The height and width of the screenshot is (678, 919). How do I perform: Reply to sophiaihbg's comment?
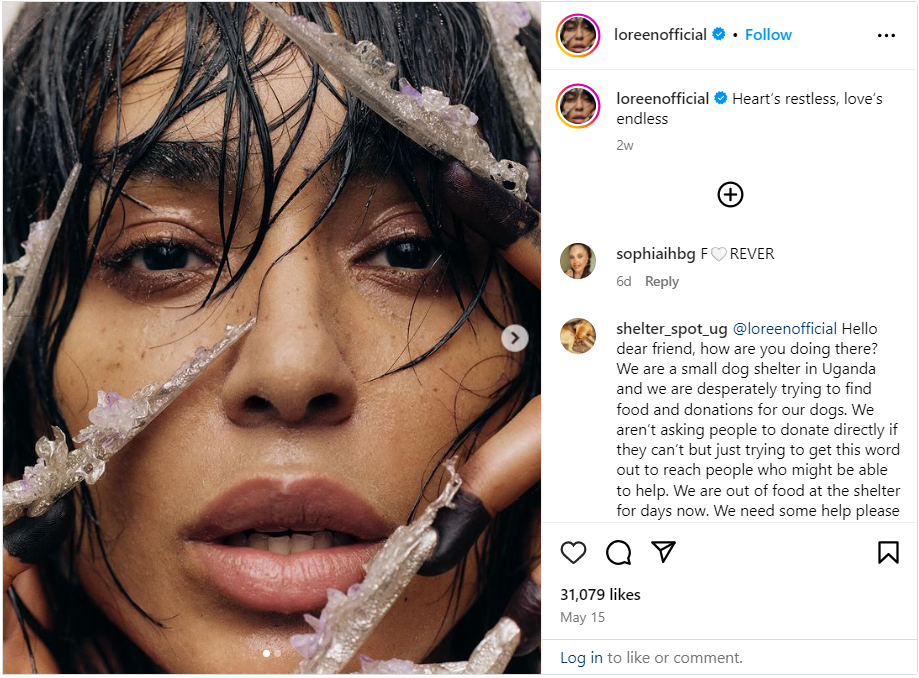[661, 281]
